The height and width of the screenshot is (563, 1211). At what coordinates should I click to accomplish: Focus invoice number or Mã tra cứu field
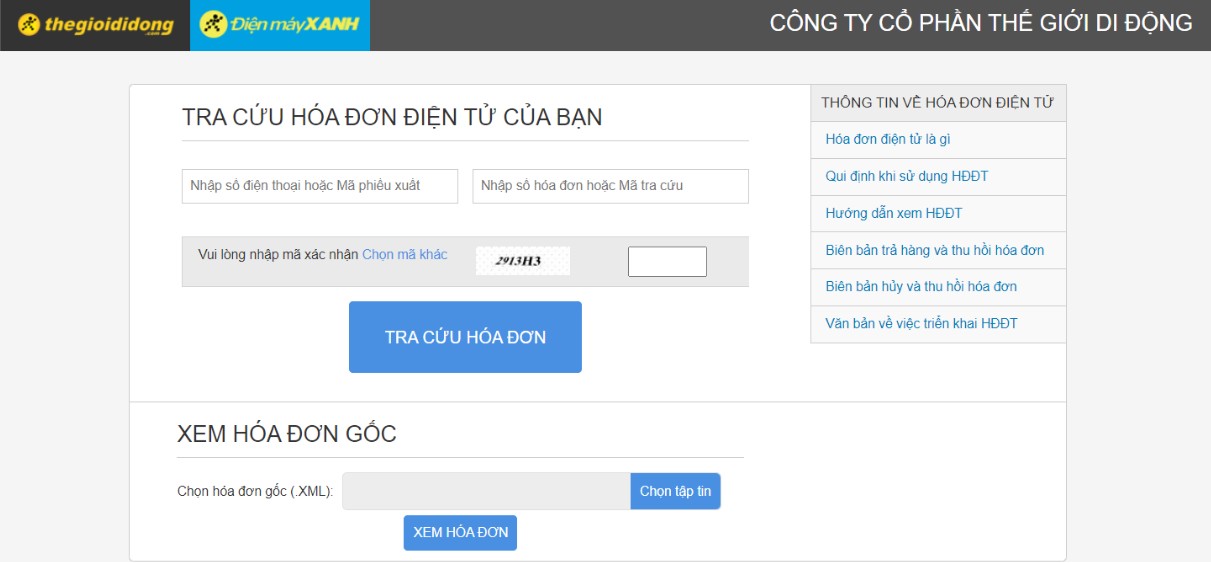click(610, 186)
